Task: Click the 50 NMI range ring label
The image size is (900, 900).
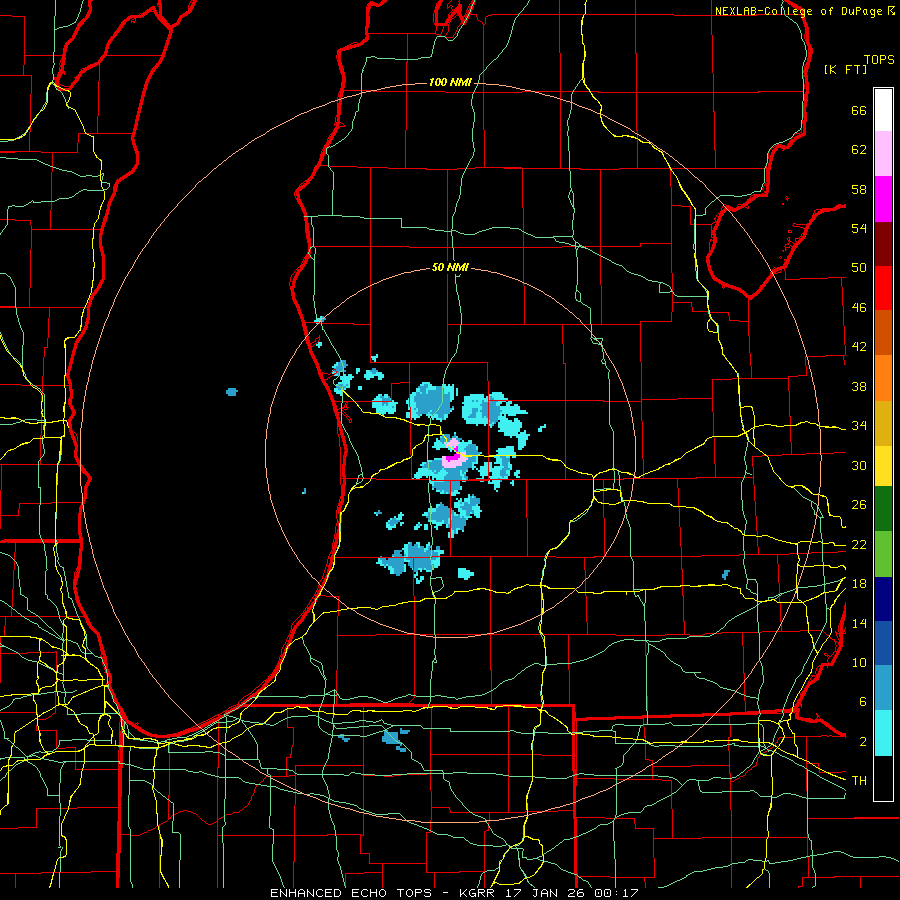Action: [450, 267]
